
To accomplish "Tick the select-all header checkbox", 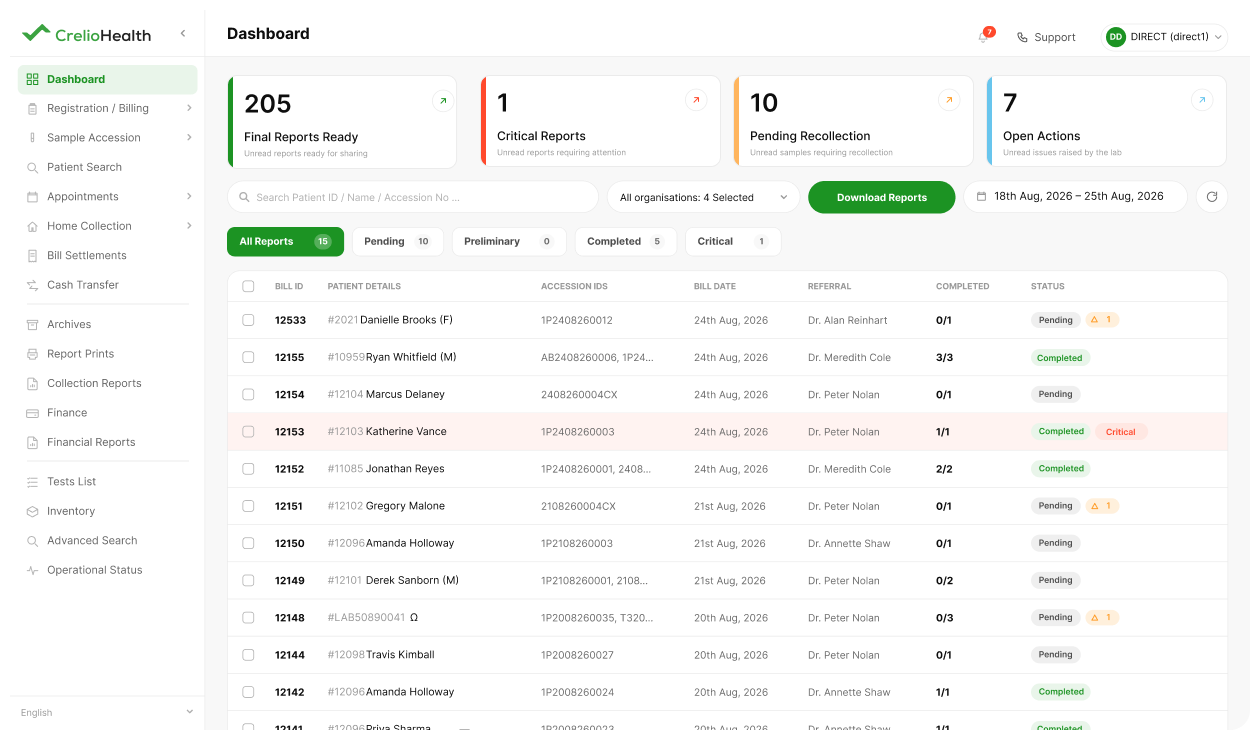I will pos(248,286).
